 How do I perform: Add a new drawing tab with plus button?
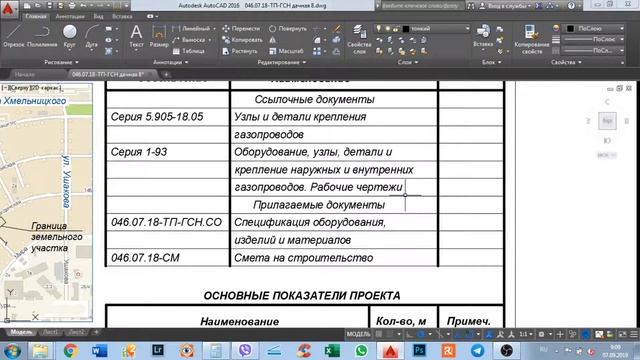(x=166, y=74)
